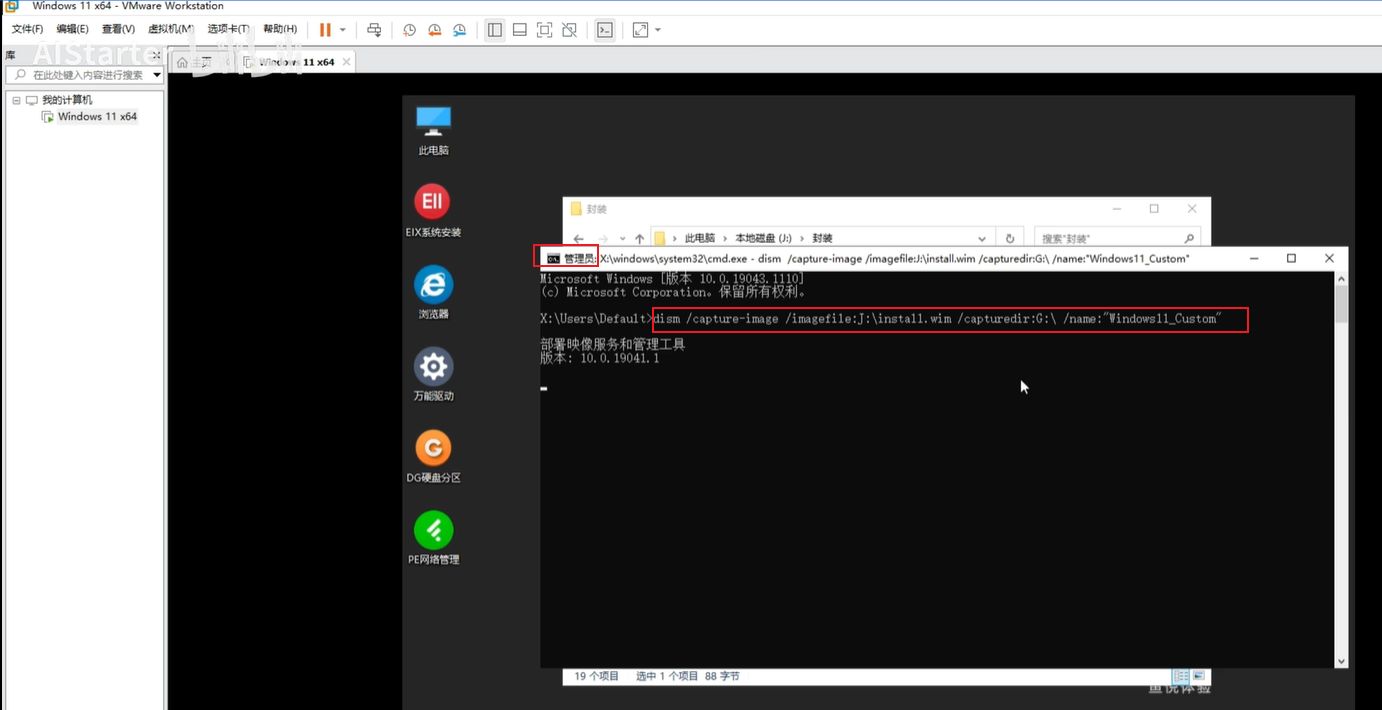
Task: Open the library search box dropdown arrow
Action: 157,75
